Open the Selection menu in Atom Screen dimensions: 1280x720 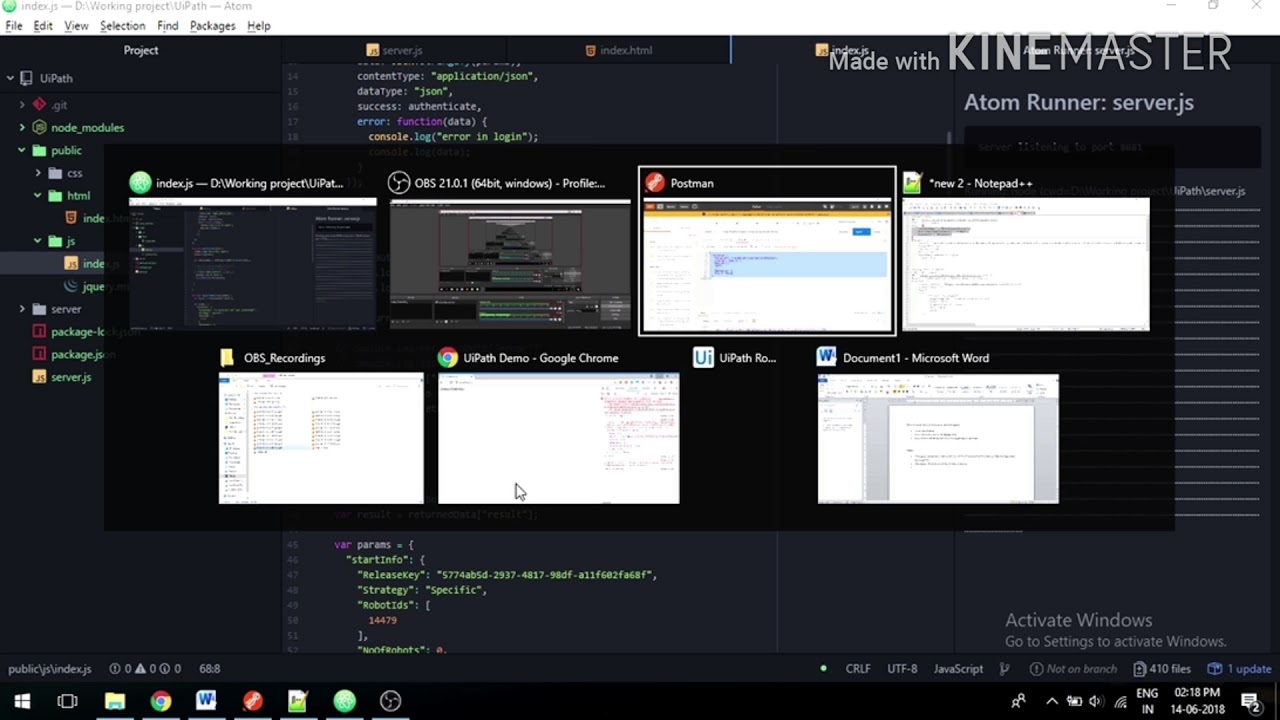coord(122,25)
